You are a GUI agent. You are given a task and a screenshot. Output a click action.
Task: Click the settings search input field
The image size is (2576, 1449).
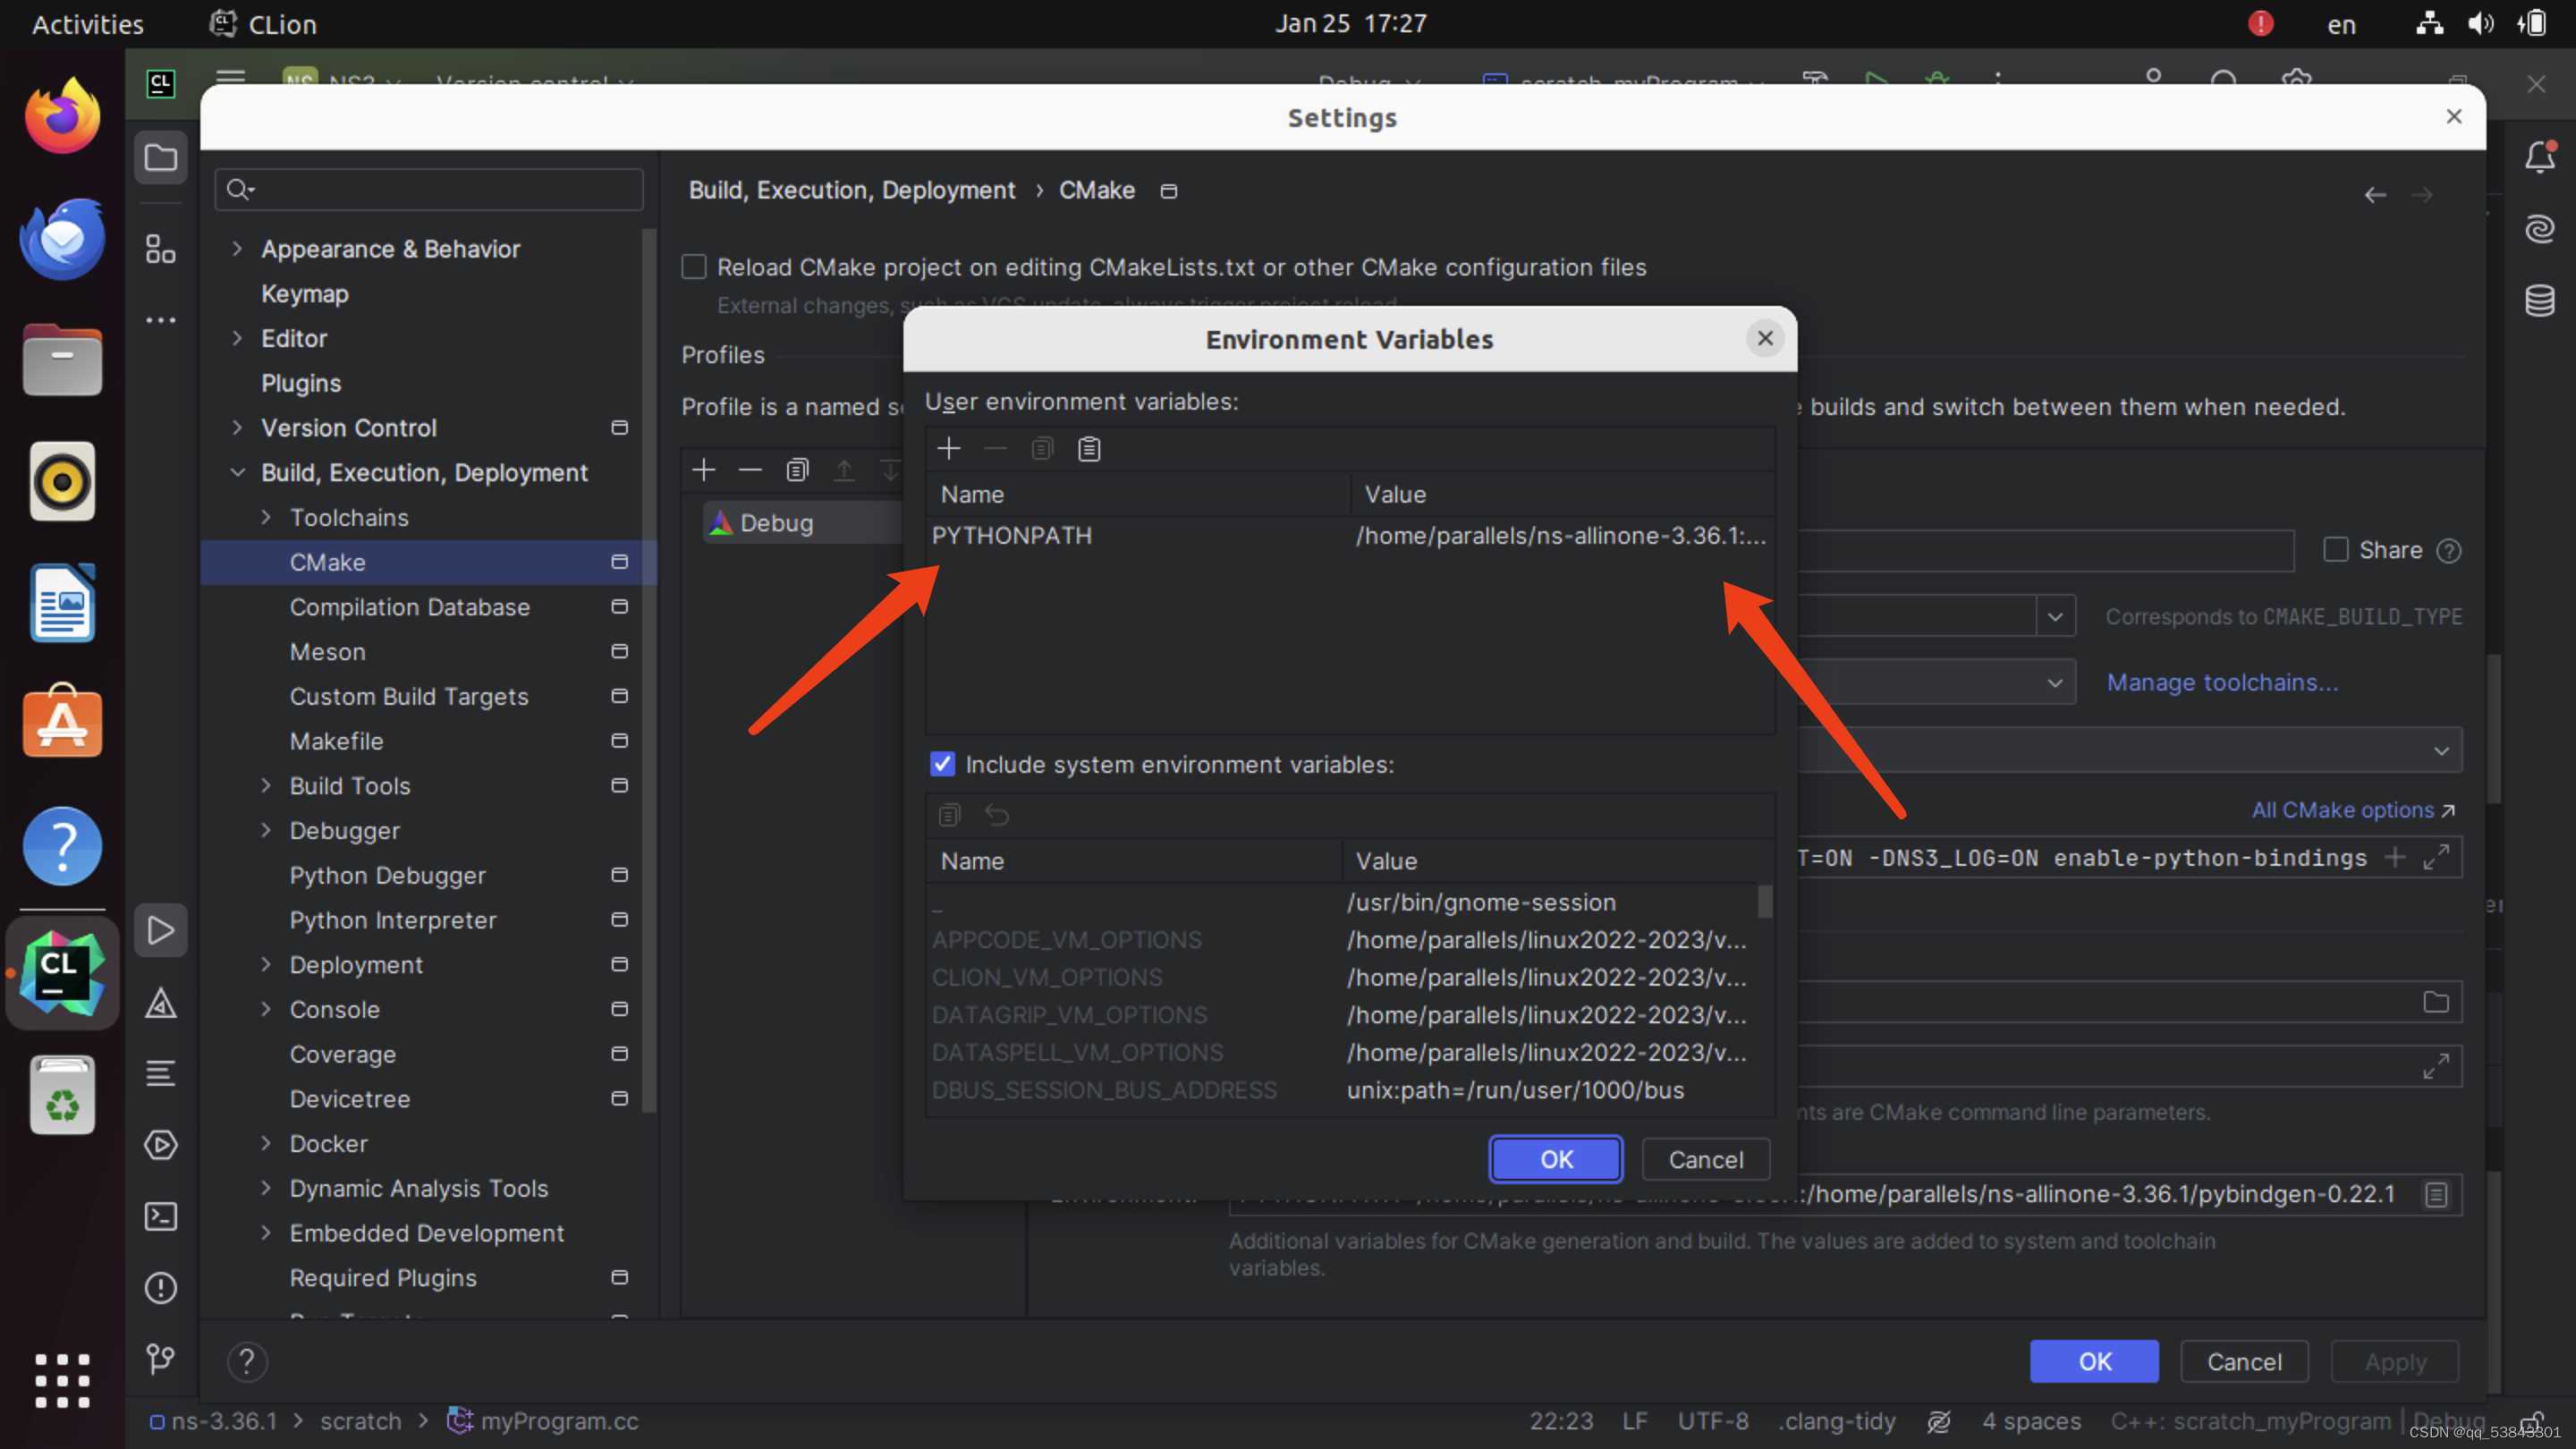coord(440,189)
